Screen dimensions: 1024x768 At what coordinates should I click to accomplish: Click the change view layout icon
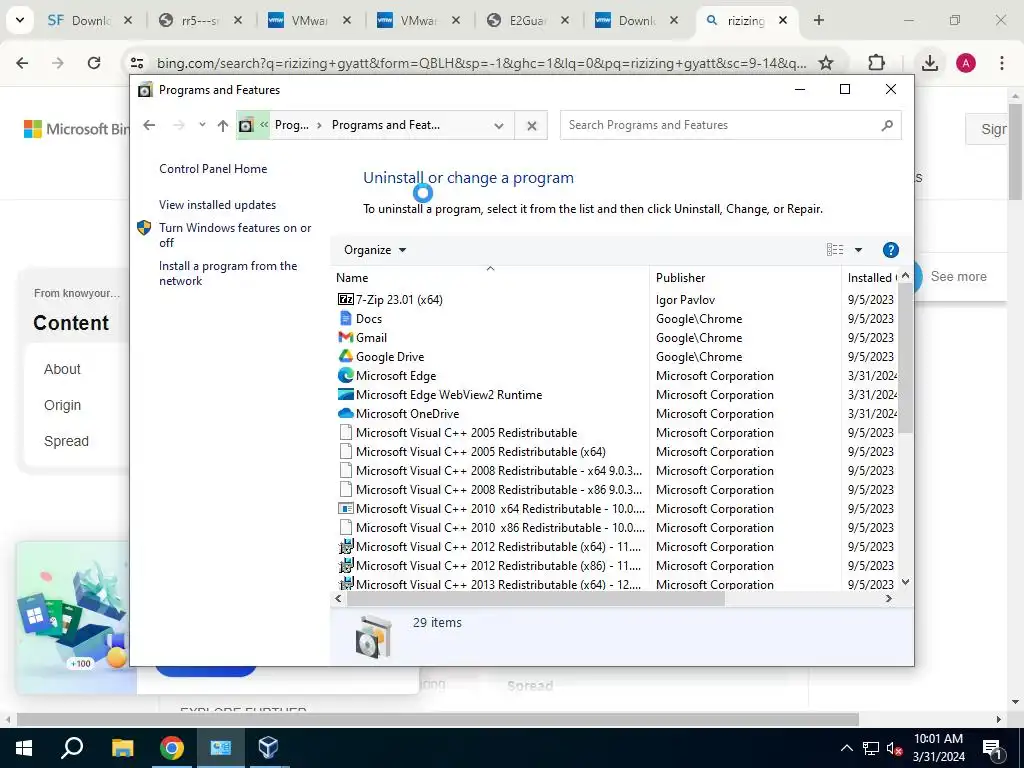835,249
